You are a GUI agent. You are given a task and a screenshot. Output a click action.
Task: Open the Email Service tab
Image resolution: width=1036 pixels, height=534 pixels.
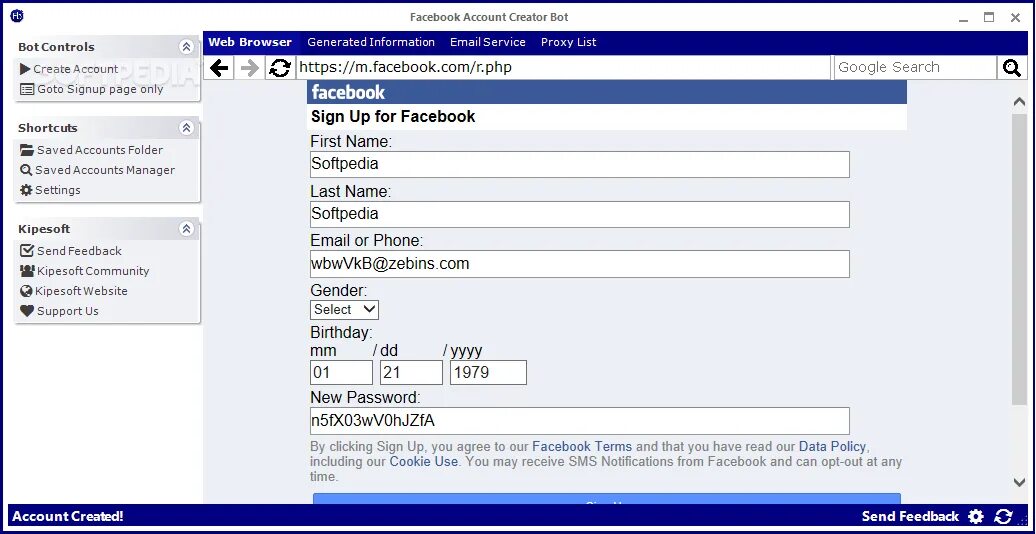click(x=488, y=42)
